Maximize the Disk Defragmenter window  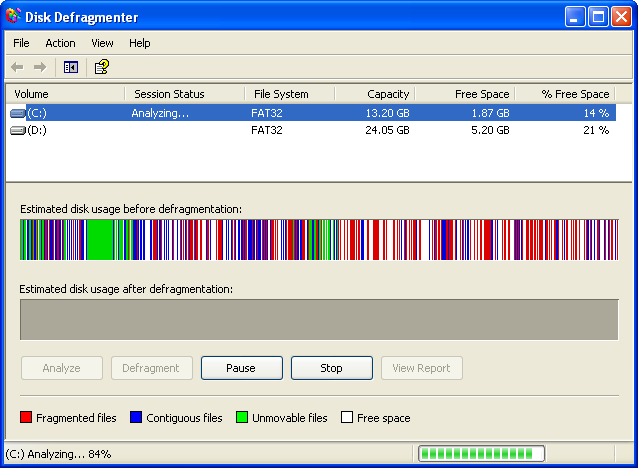(598, 17)
